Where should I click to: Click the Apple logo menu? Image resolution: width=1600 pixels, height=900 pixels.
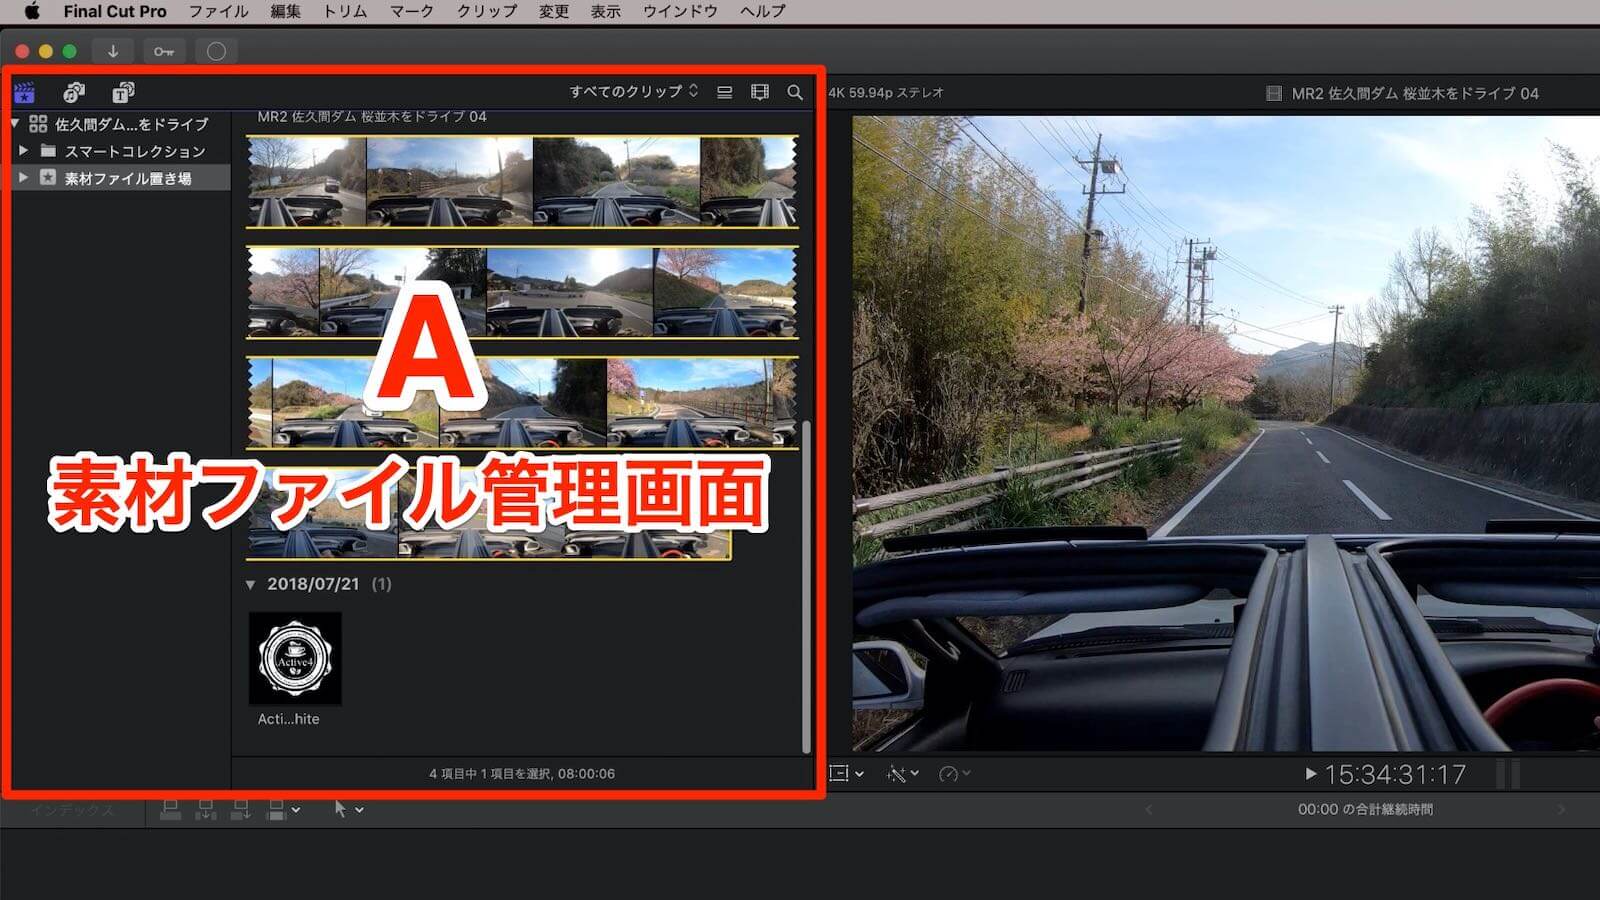tap(31, 11)
